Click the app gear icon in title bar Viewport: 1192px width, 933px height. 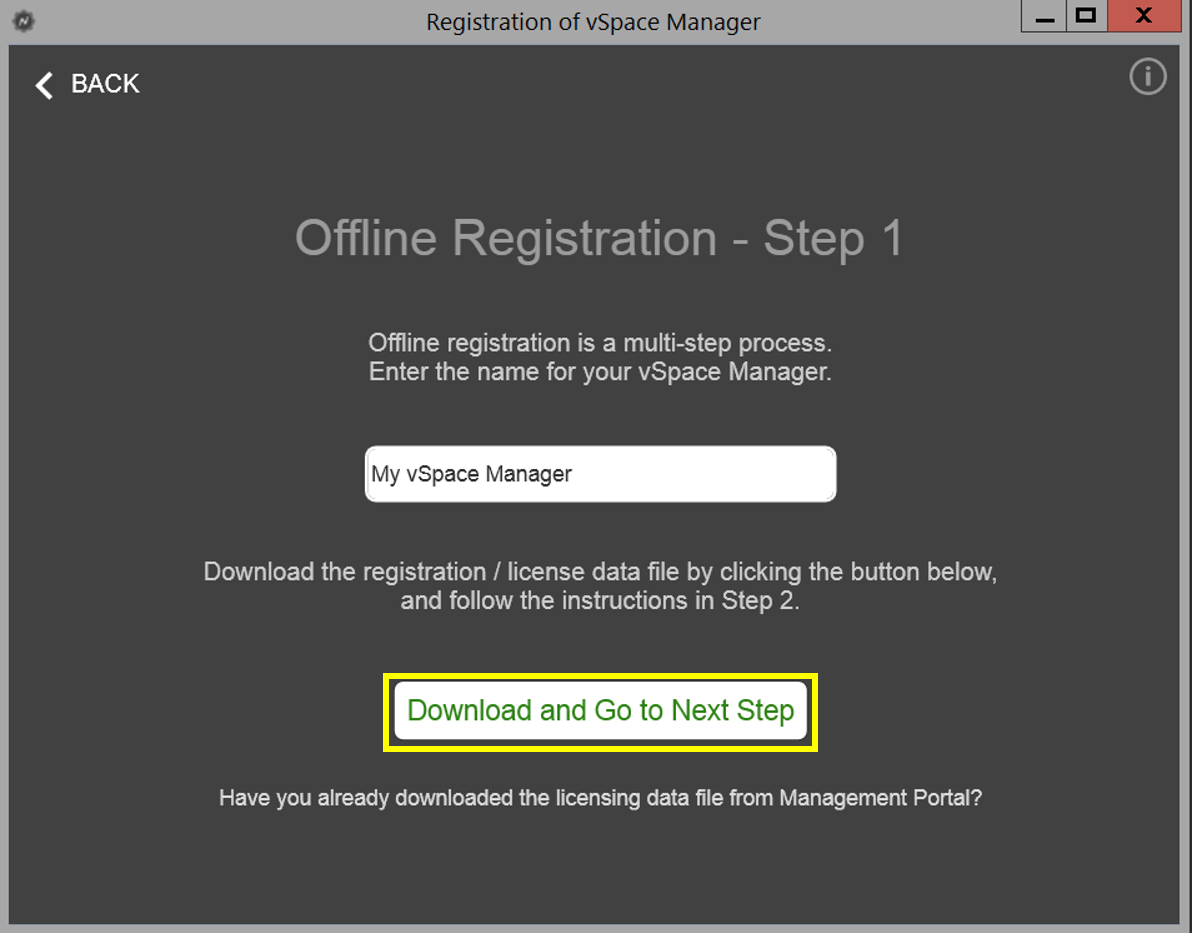(24, 21)
